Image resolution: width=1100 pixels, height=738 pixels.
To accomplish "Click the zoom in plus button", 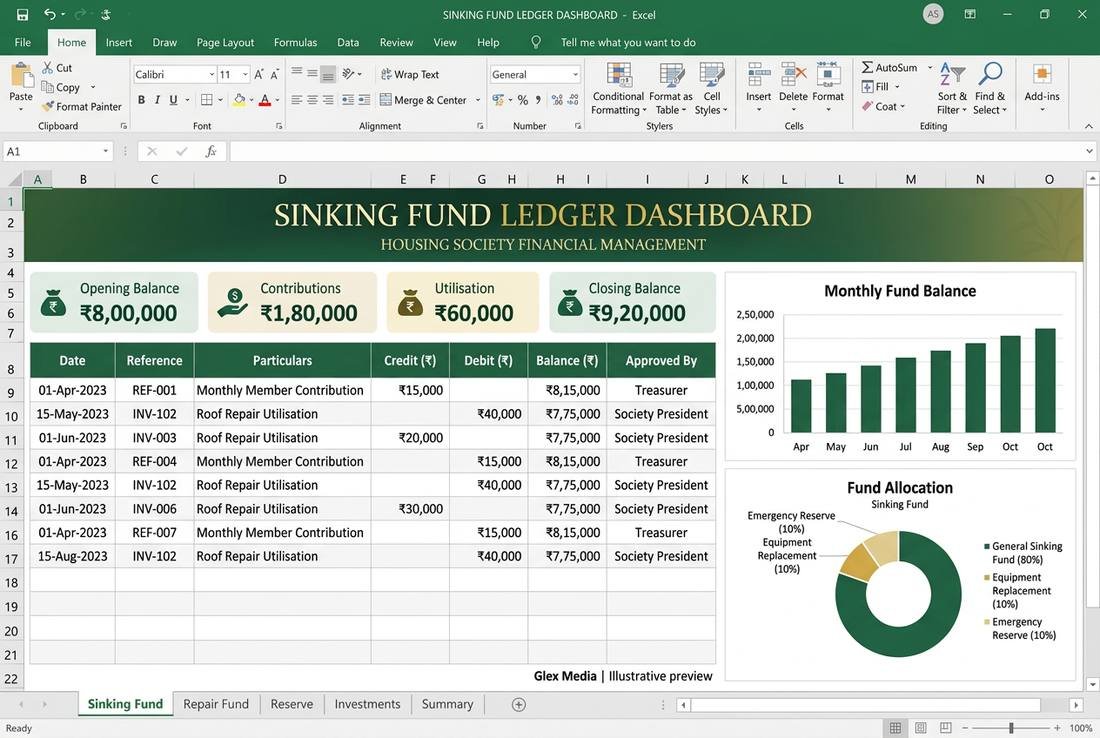I will tap(1057, 727).
